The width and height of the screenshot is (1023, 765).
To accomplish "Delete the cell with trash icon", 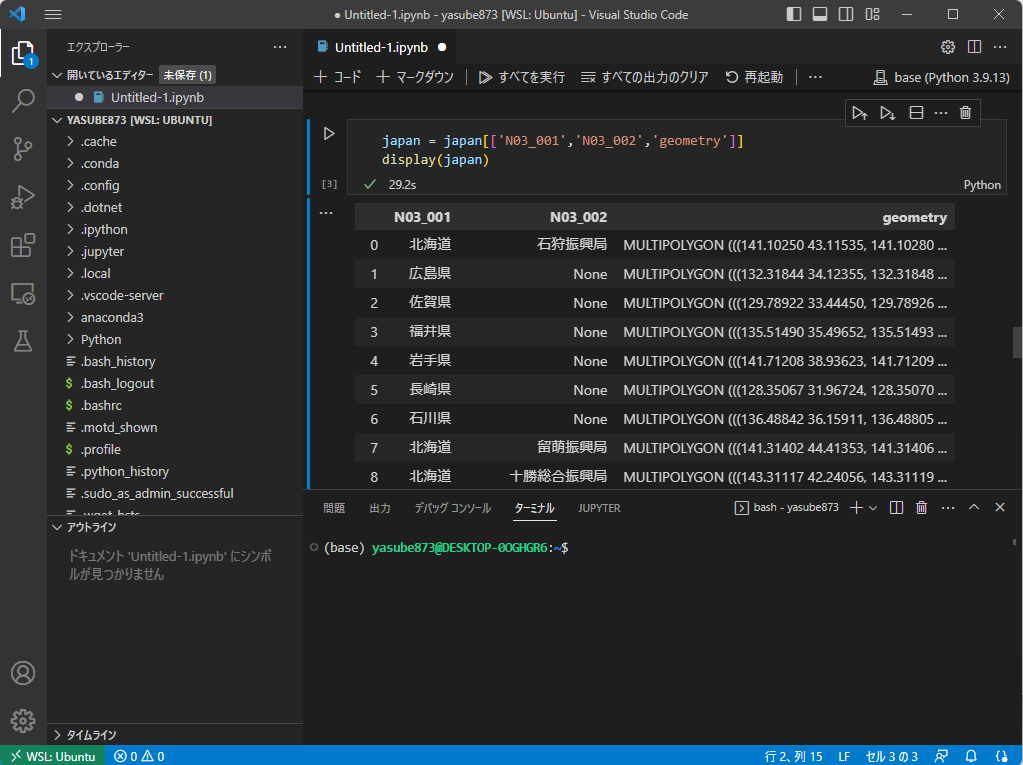I will 966,113.
